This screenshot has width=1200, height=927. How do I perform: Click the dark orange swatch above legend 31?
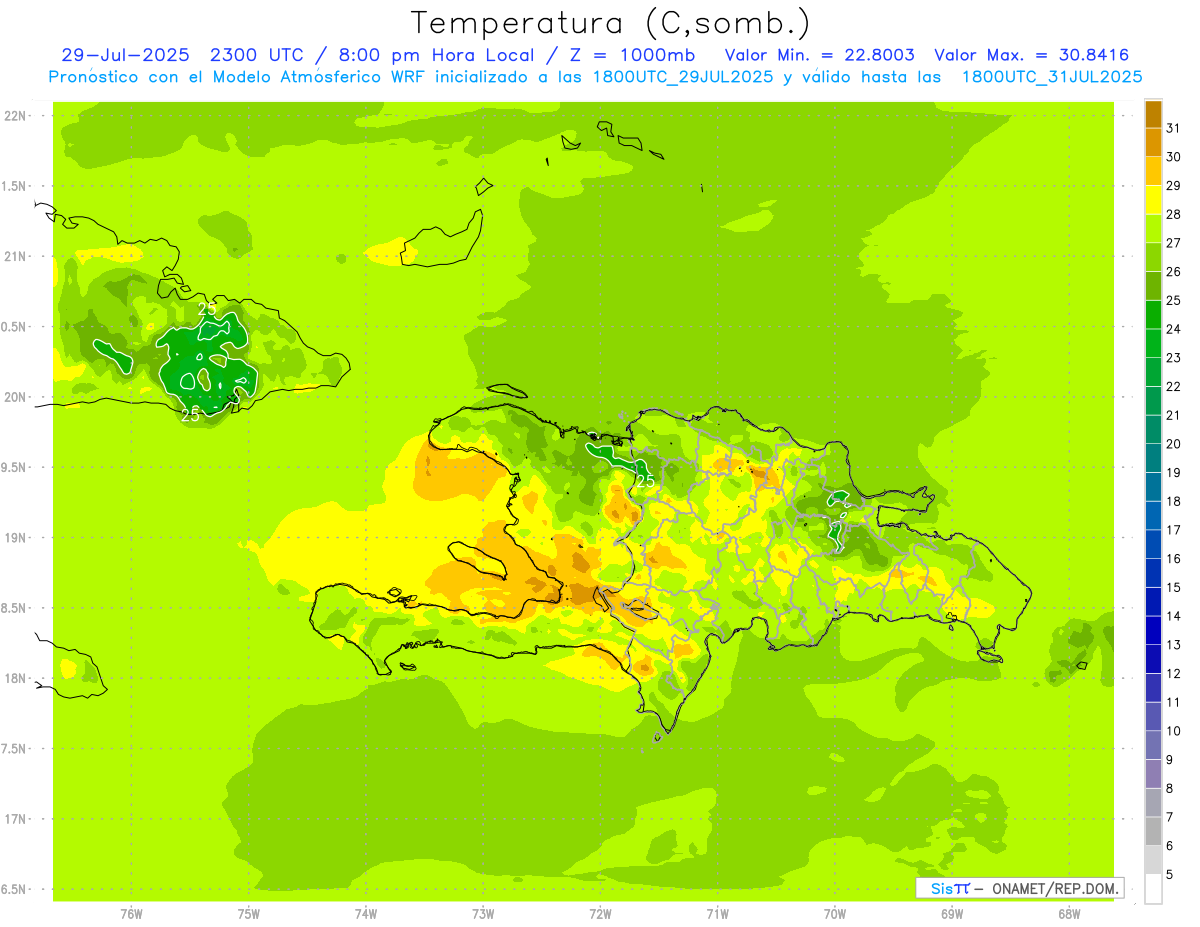(x=1153, y=114)
